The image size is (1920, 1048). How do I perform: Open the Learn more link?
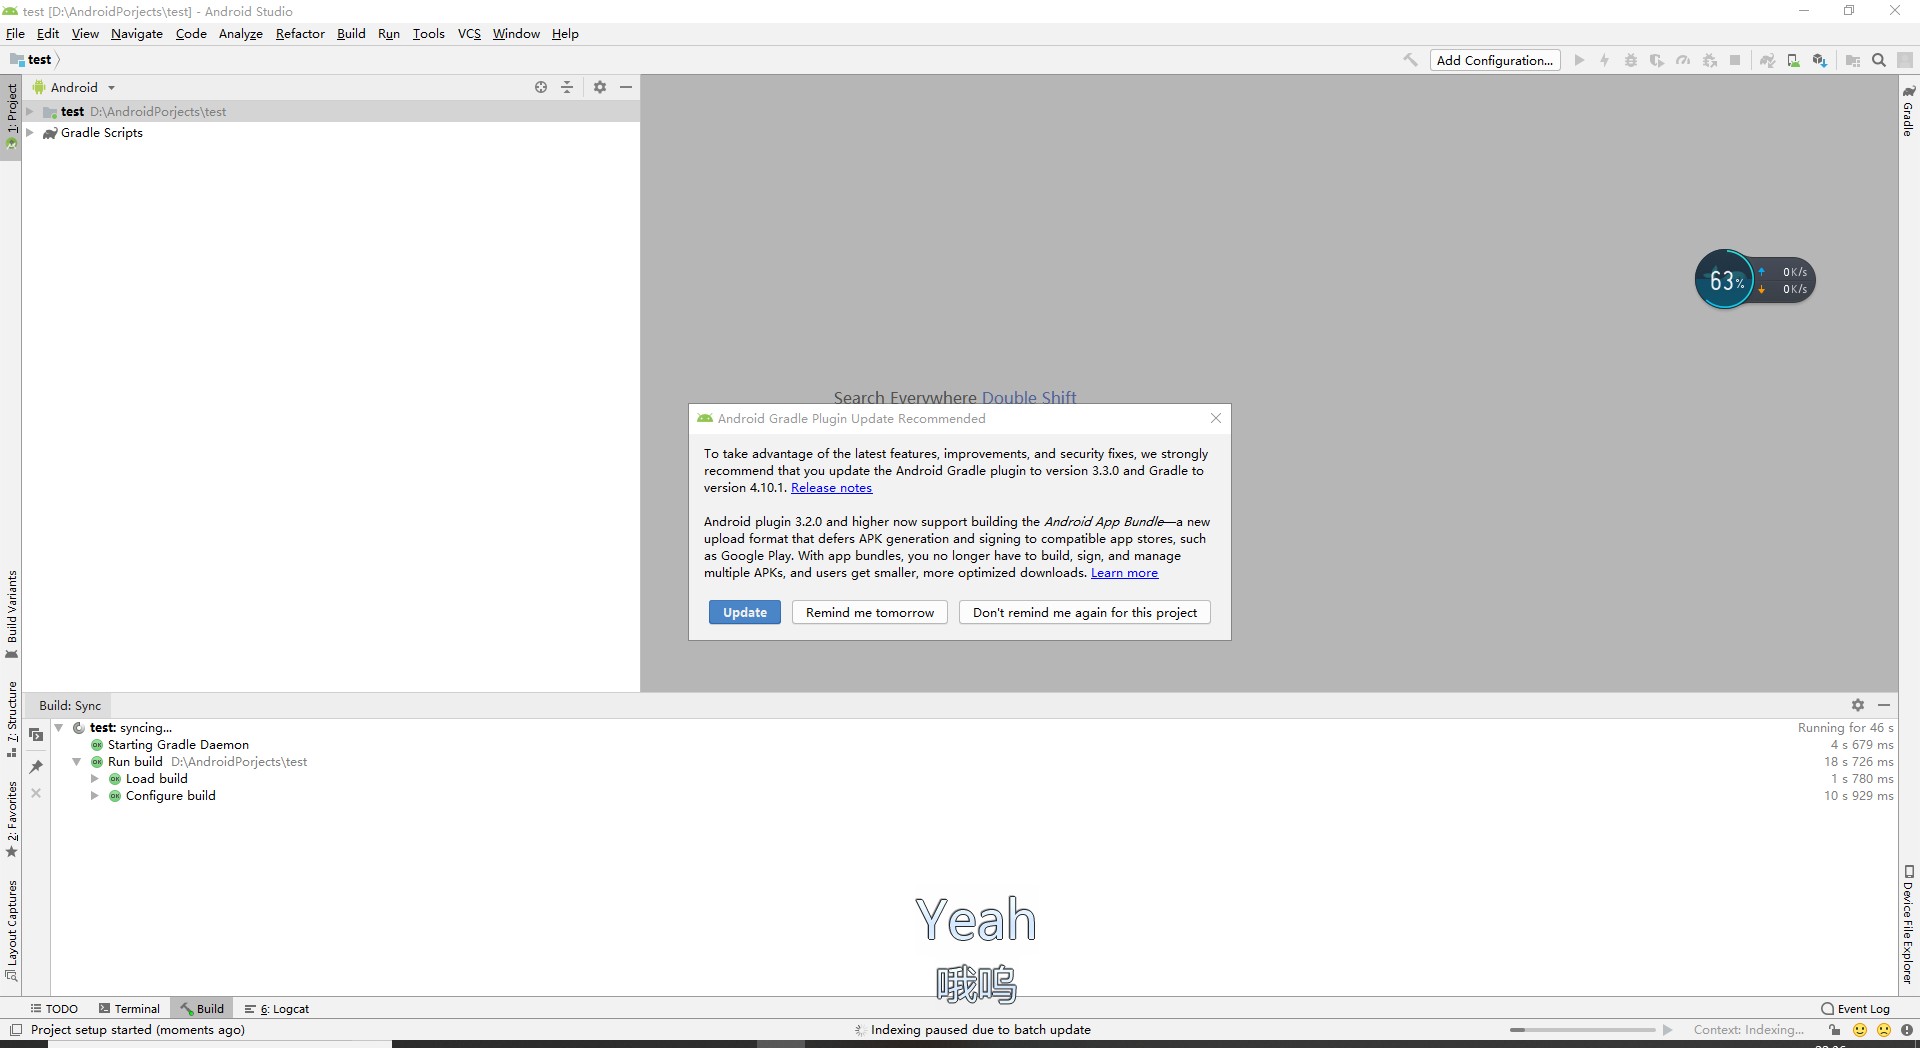point(1125,573)
